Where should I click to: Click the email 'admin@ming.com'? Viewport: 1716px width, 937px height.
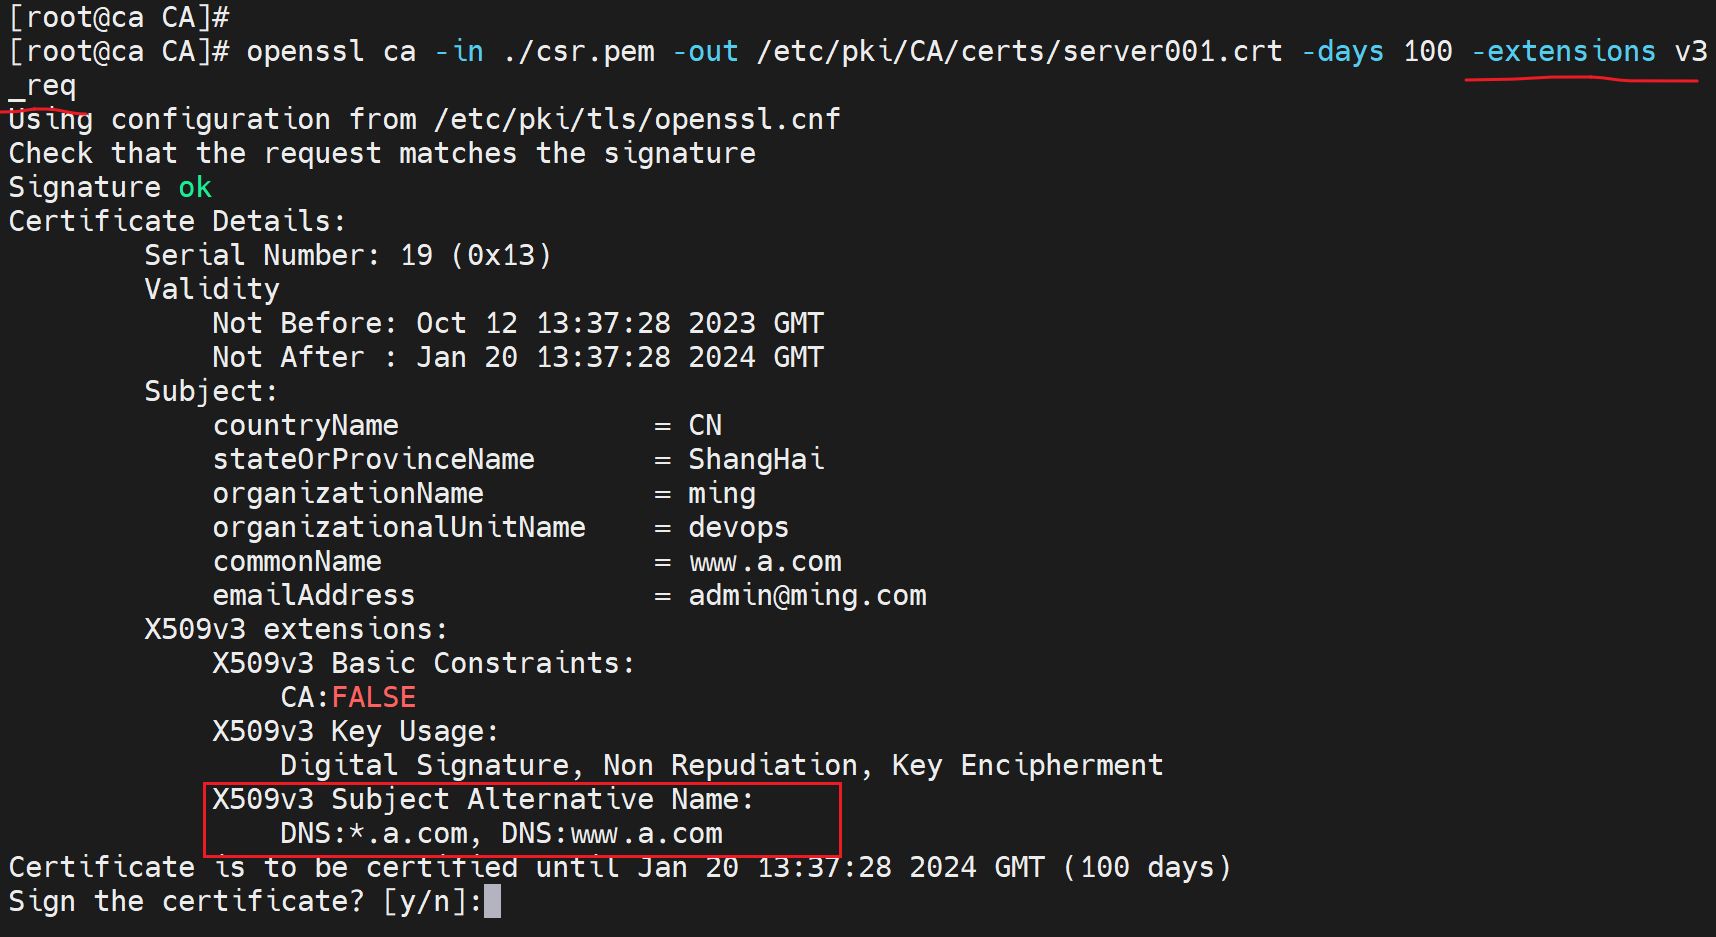807,595
